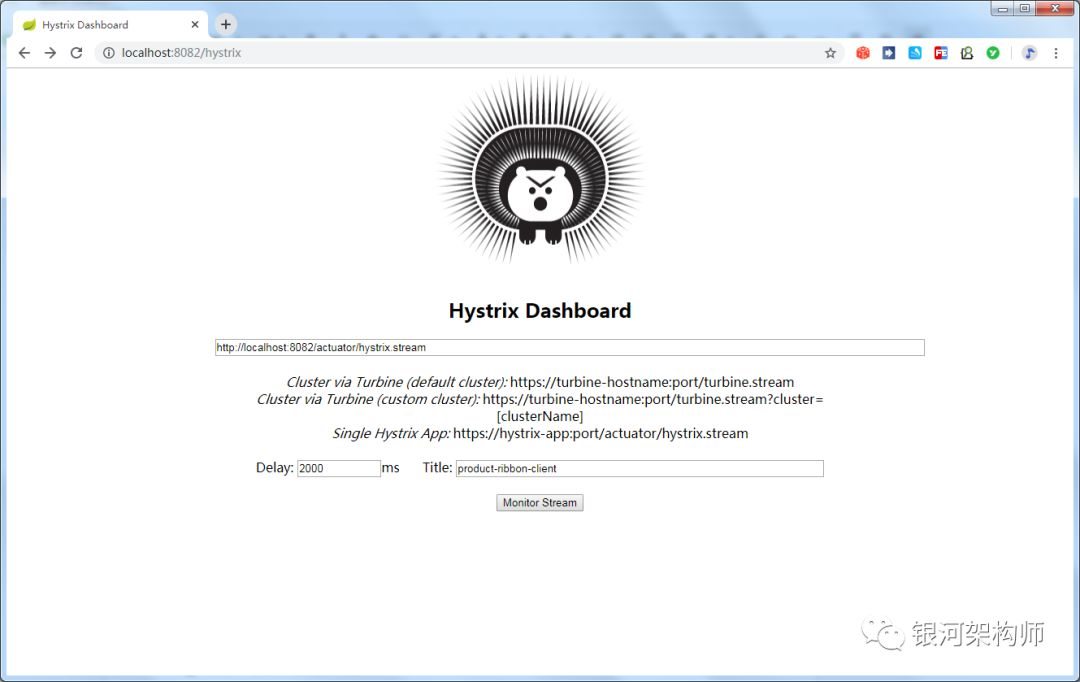Click the Evernote-style clipper extension icon

click(967, 53)
